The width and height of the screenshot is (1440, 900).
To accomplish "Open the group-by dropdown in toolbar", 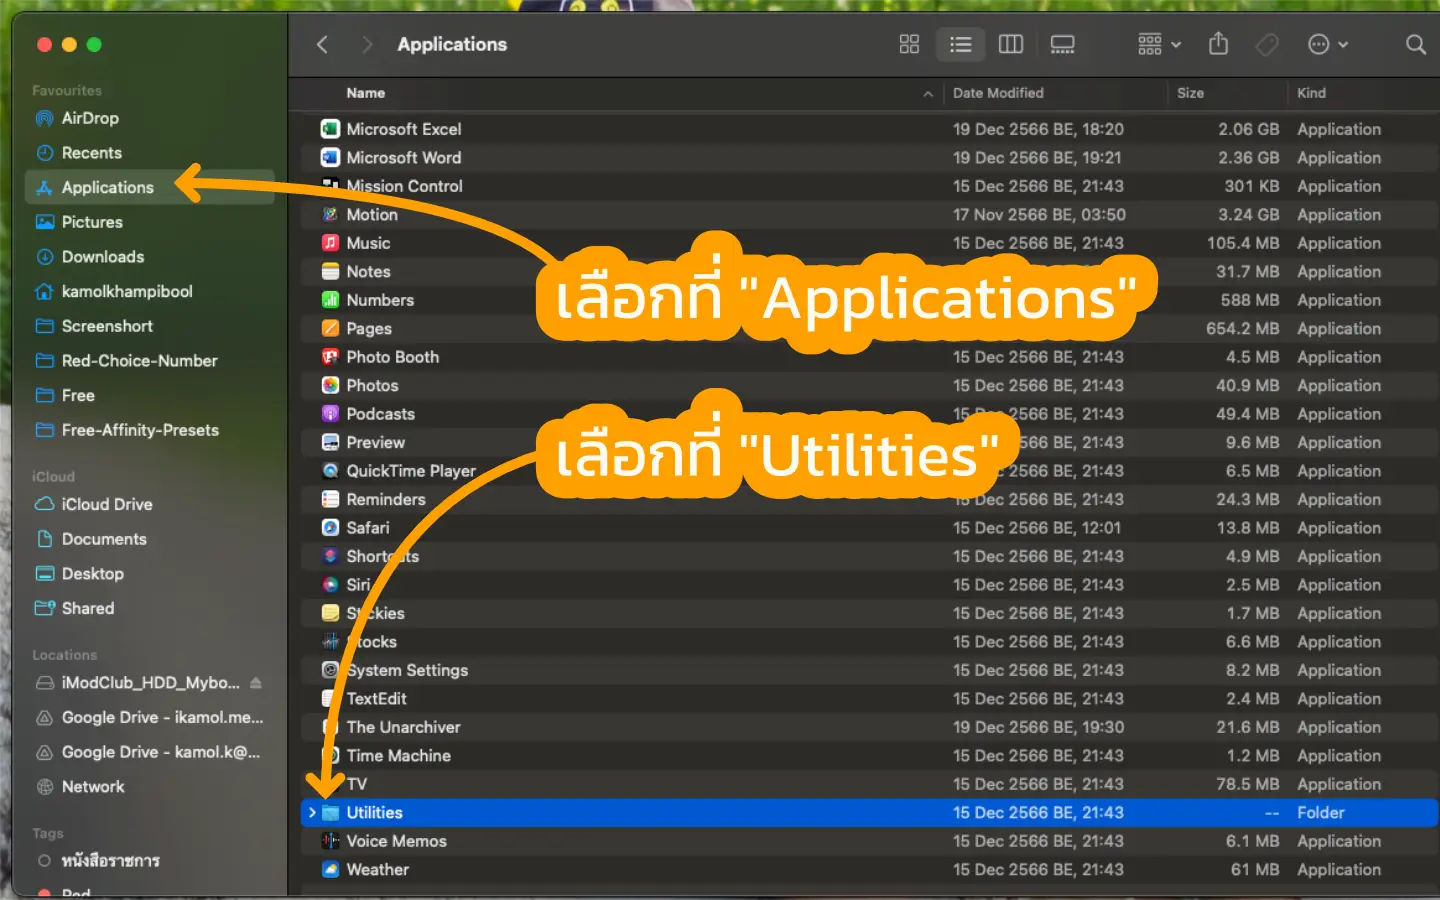I will pyautogui.click(x=1159, y=44).
